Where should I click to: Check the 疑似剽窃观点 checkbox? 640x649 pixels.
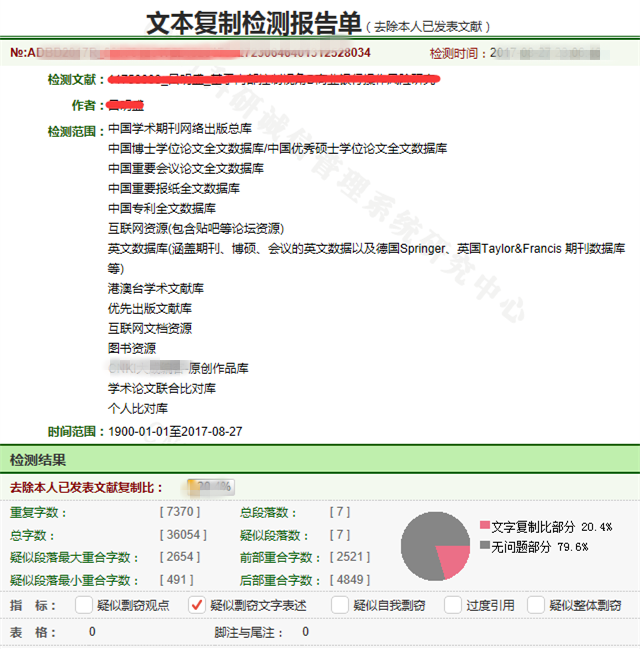[84, 605]
